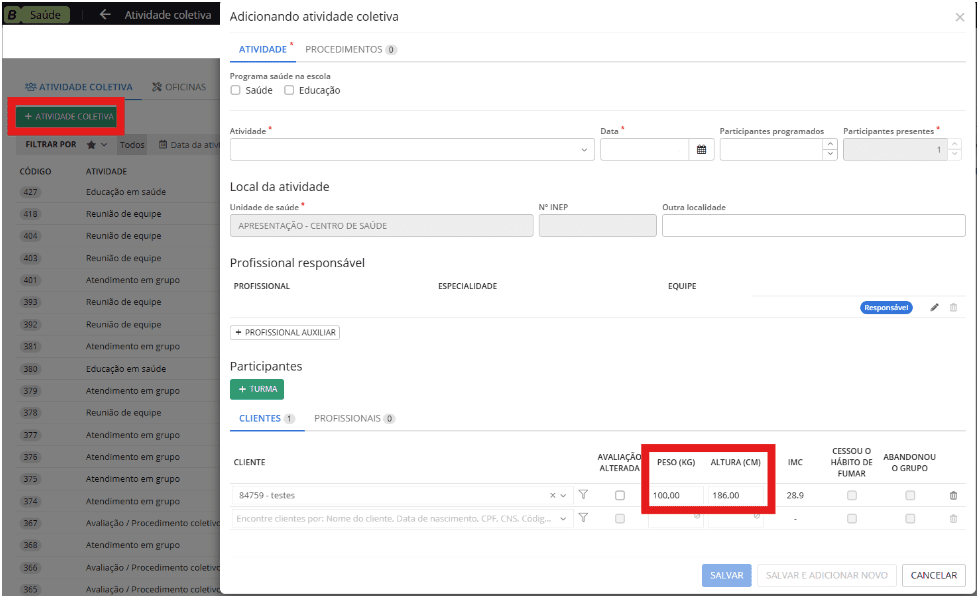This screenshot has height=596, width=977.
Task: Clear selected client '84759 - testes' with X
Action: 552,495
